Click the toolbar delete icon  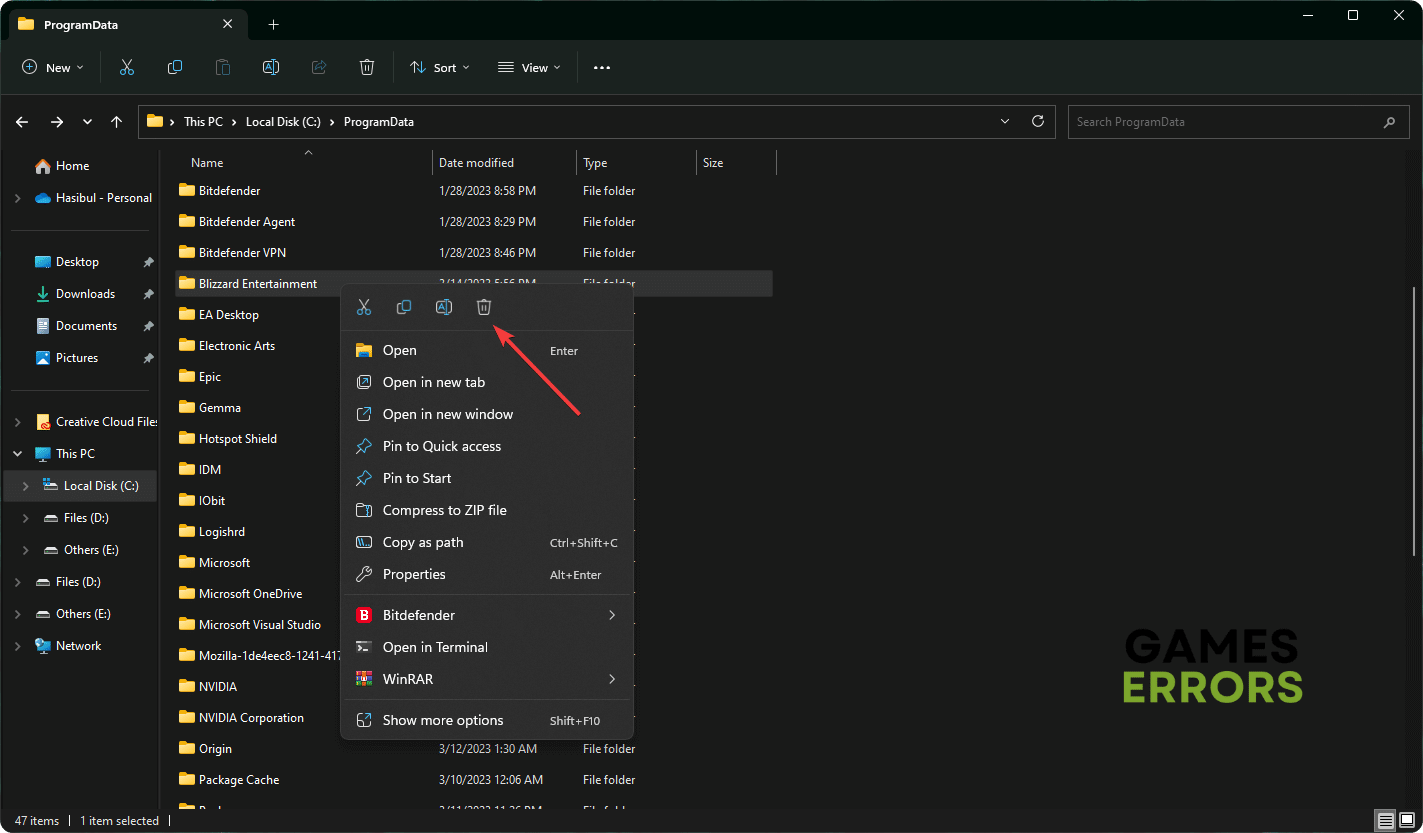367,68
